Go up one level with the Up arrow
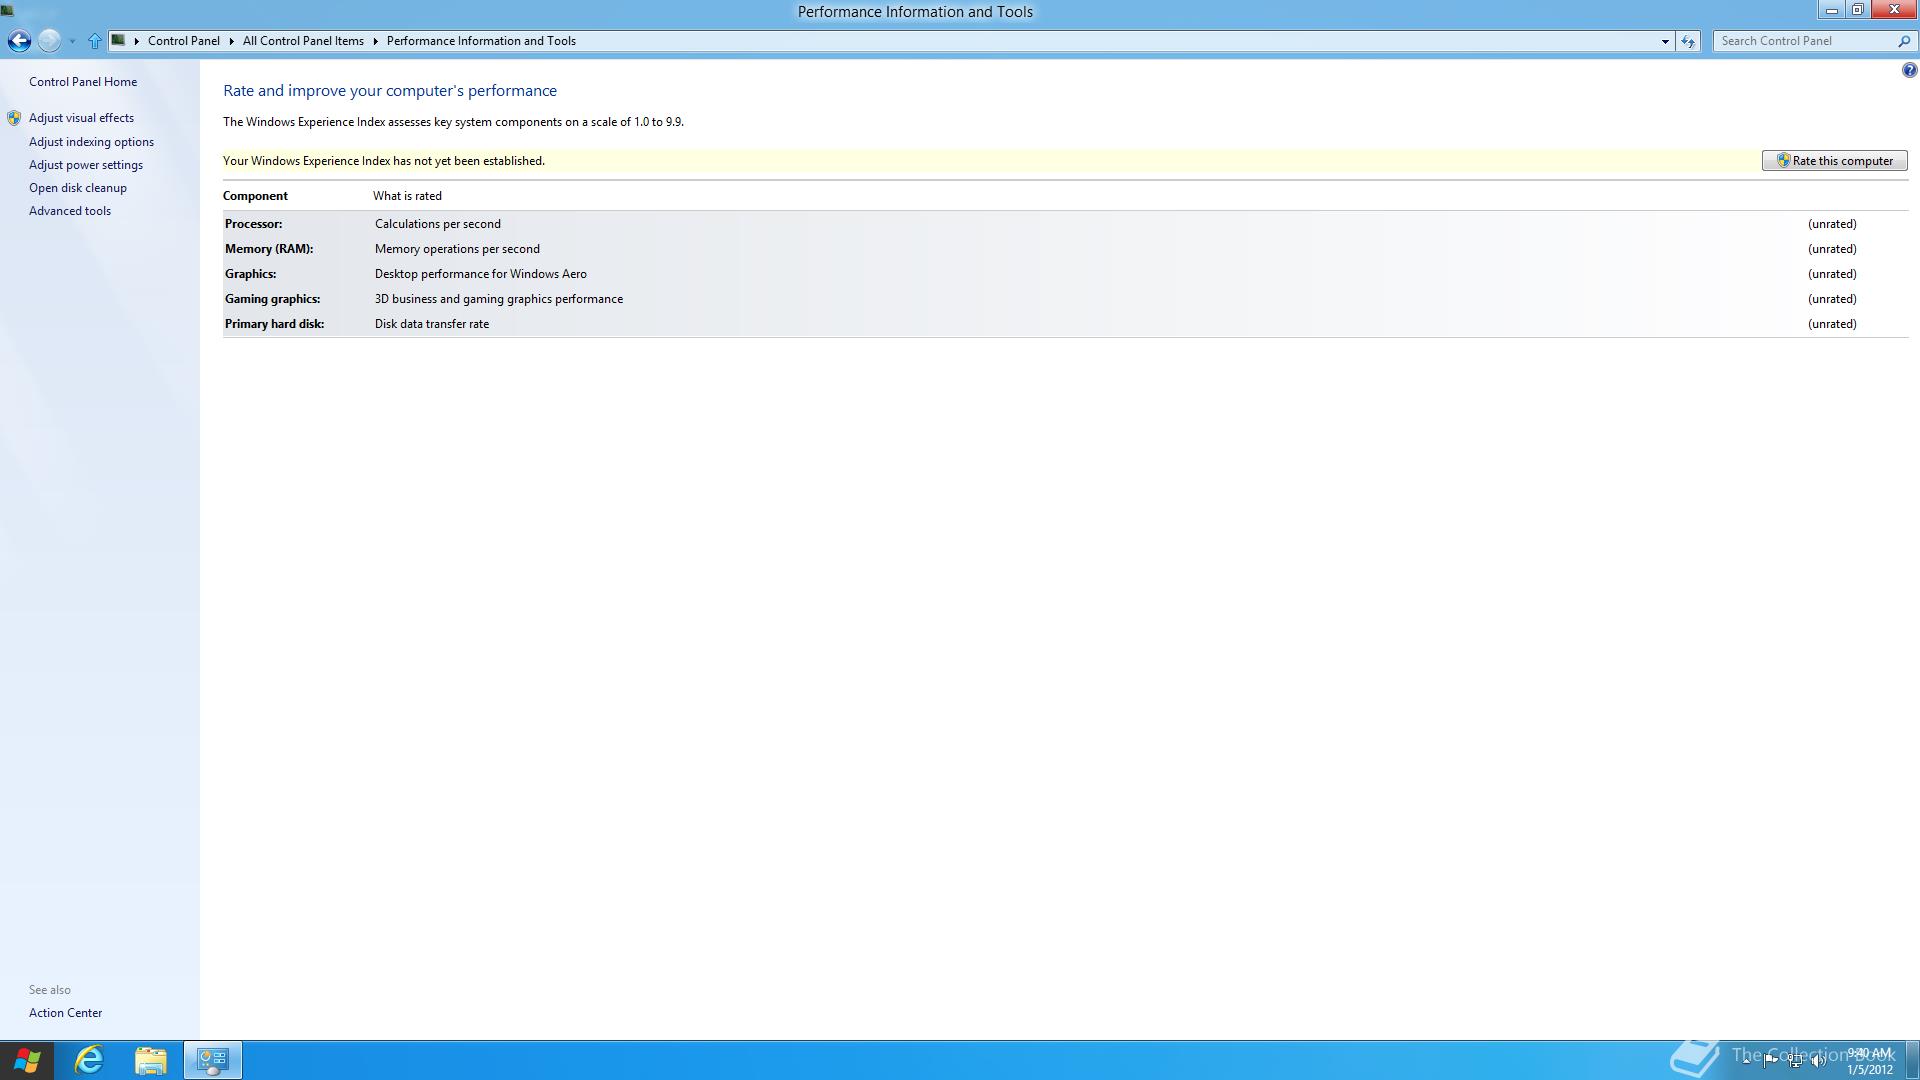Viewport: 1920px width, 1080px height. pos(95,41)
